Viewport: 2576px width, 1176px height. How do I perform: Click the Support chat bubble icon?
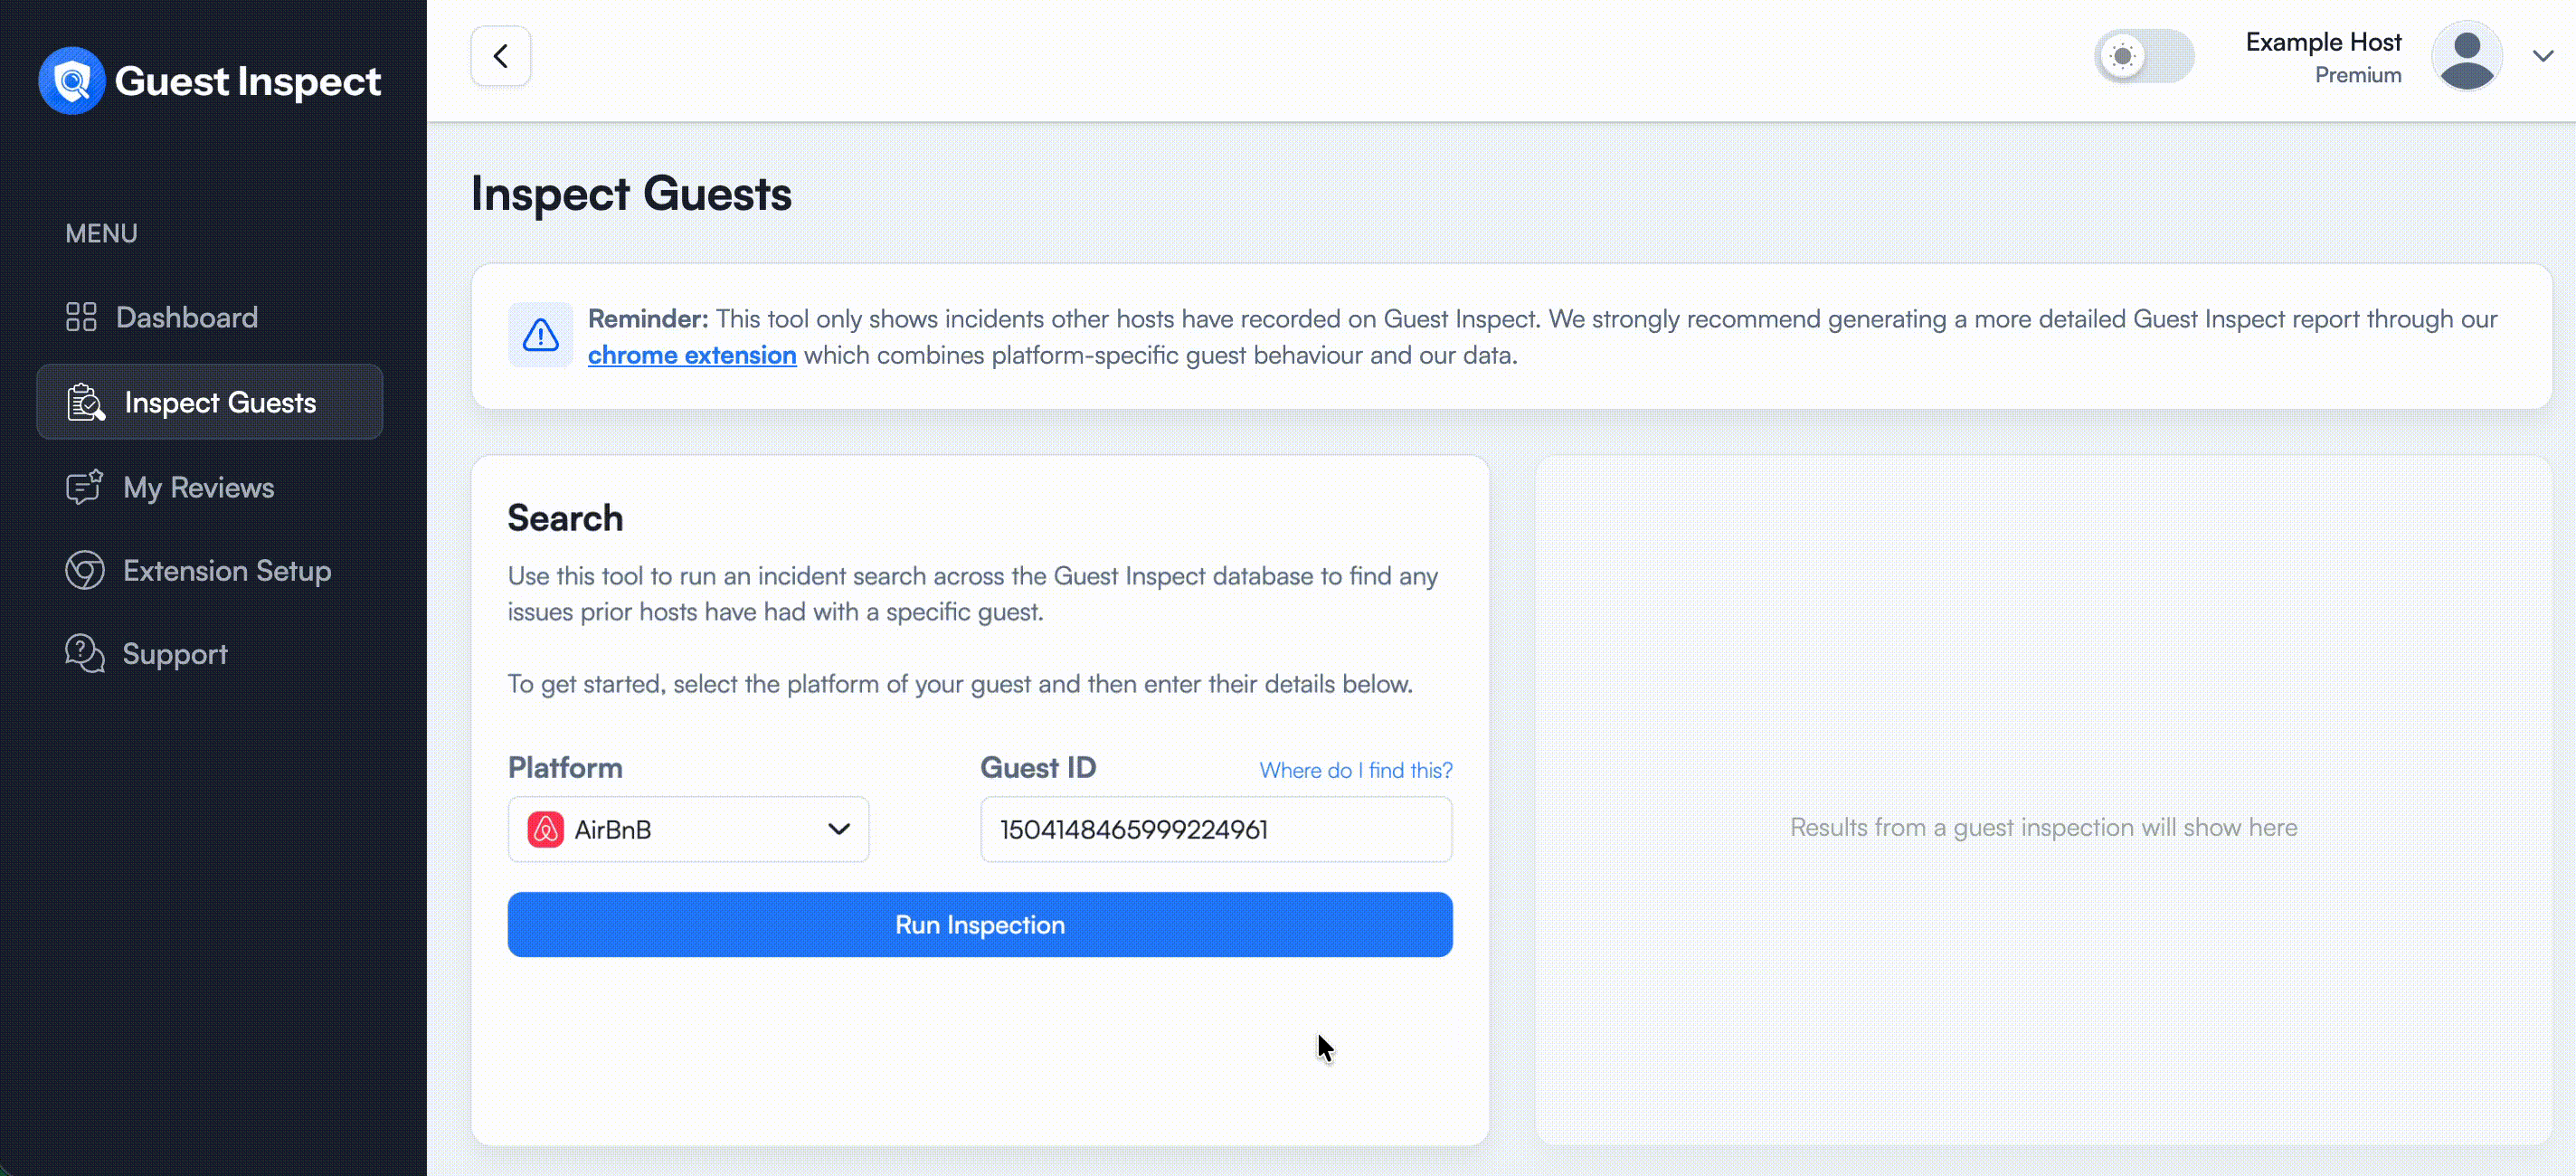coord(85,654)
